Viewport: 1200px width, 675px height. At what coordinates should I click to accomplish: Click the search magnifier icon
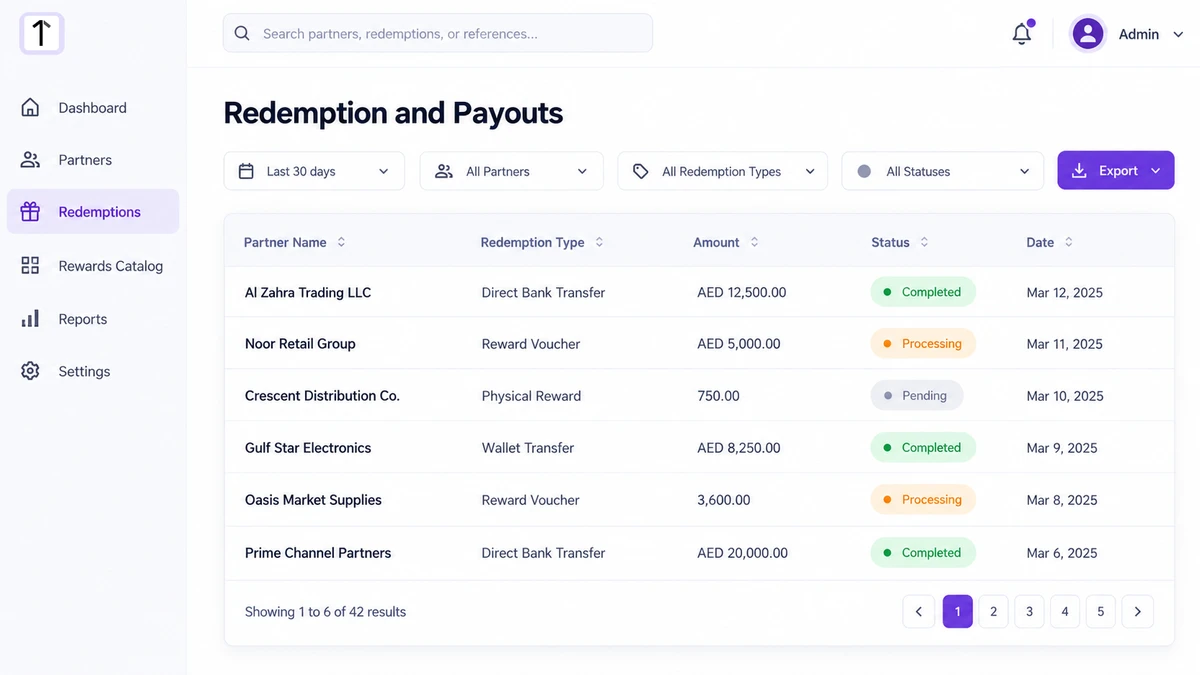(x=242, y=33)
